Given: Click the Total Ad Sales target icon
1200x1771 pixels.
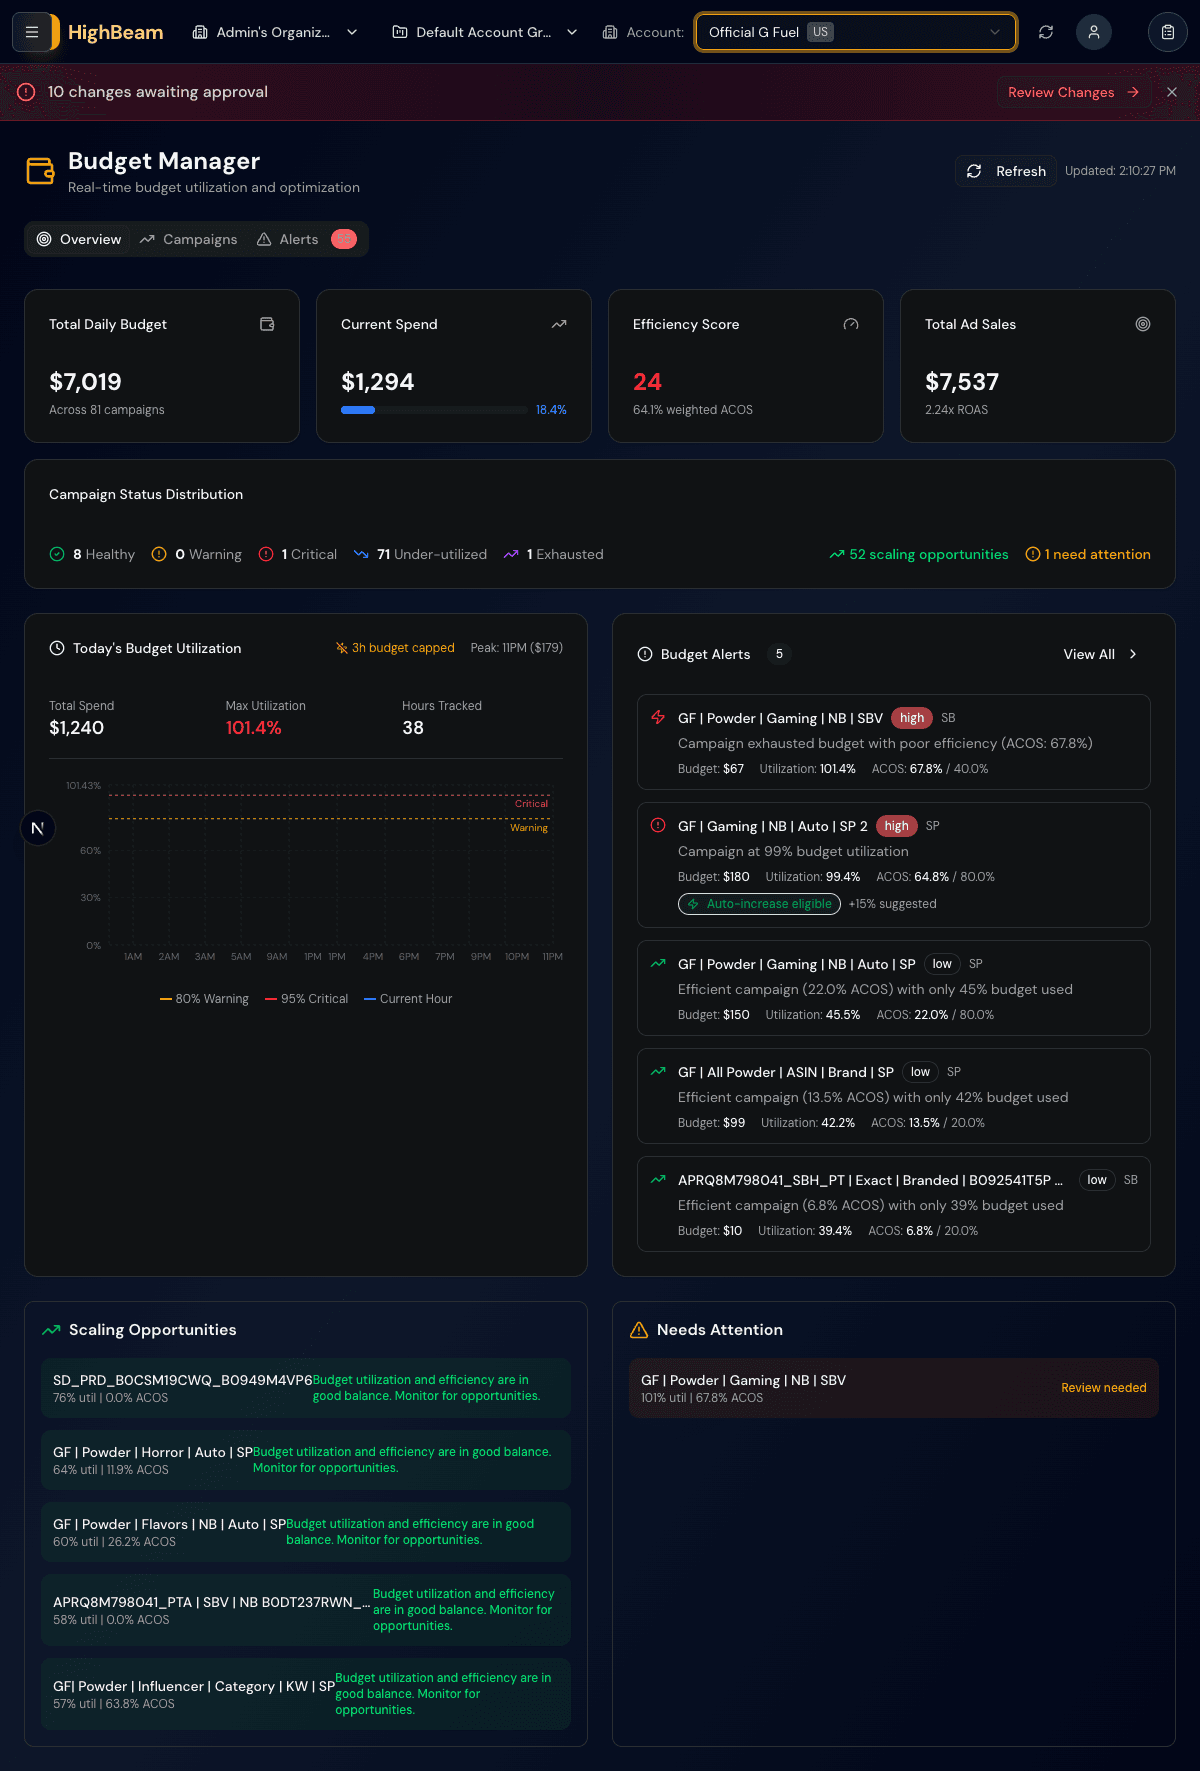Looking at the screenshot, I should pyautogui.click(x=1143, y=324).
